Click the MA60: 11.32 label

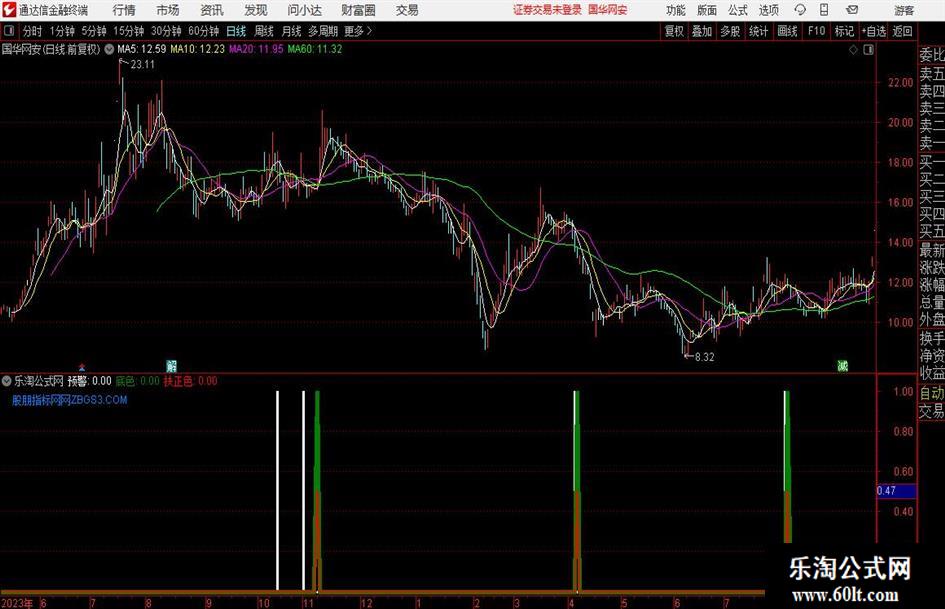coord(315,49)
